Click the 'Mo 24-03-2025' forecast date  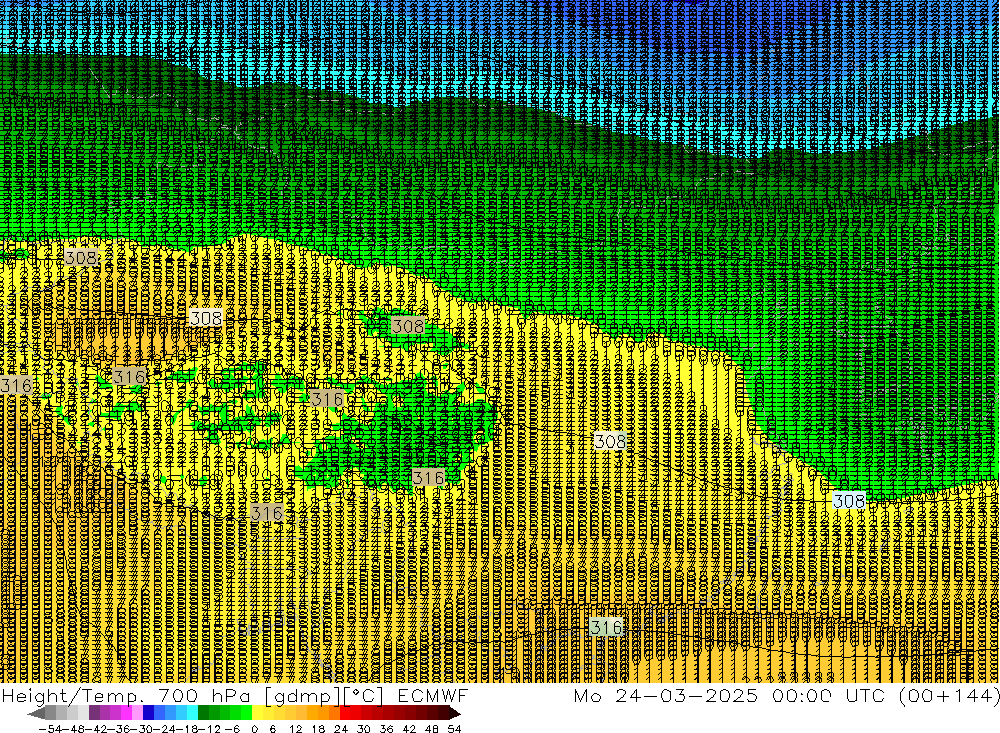click(x=666, y=695)
